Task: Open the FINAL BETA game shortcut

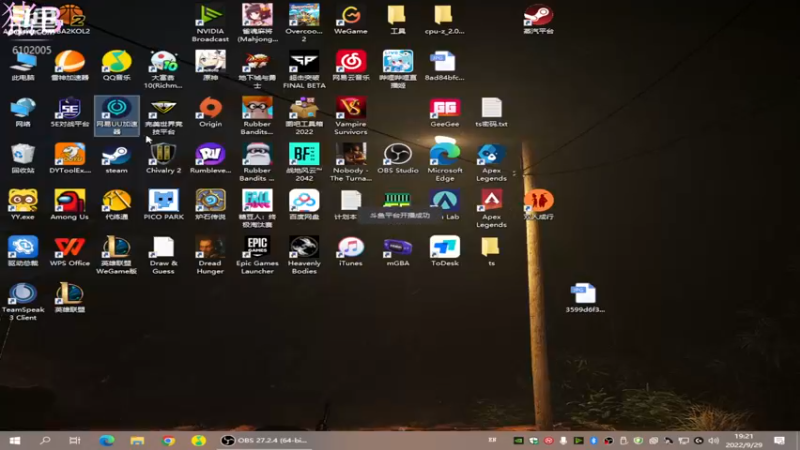Action: click(304, 69)
